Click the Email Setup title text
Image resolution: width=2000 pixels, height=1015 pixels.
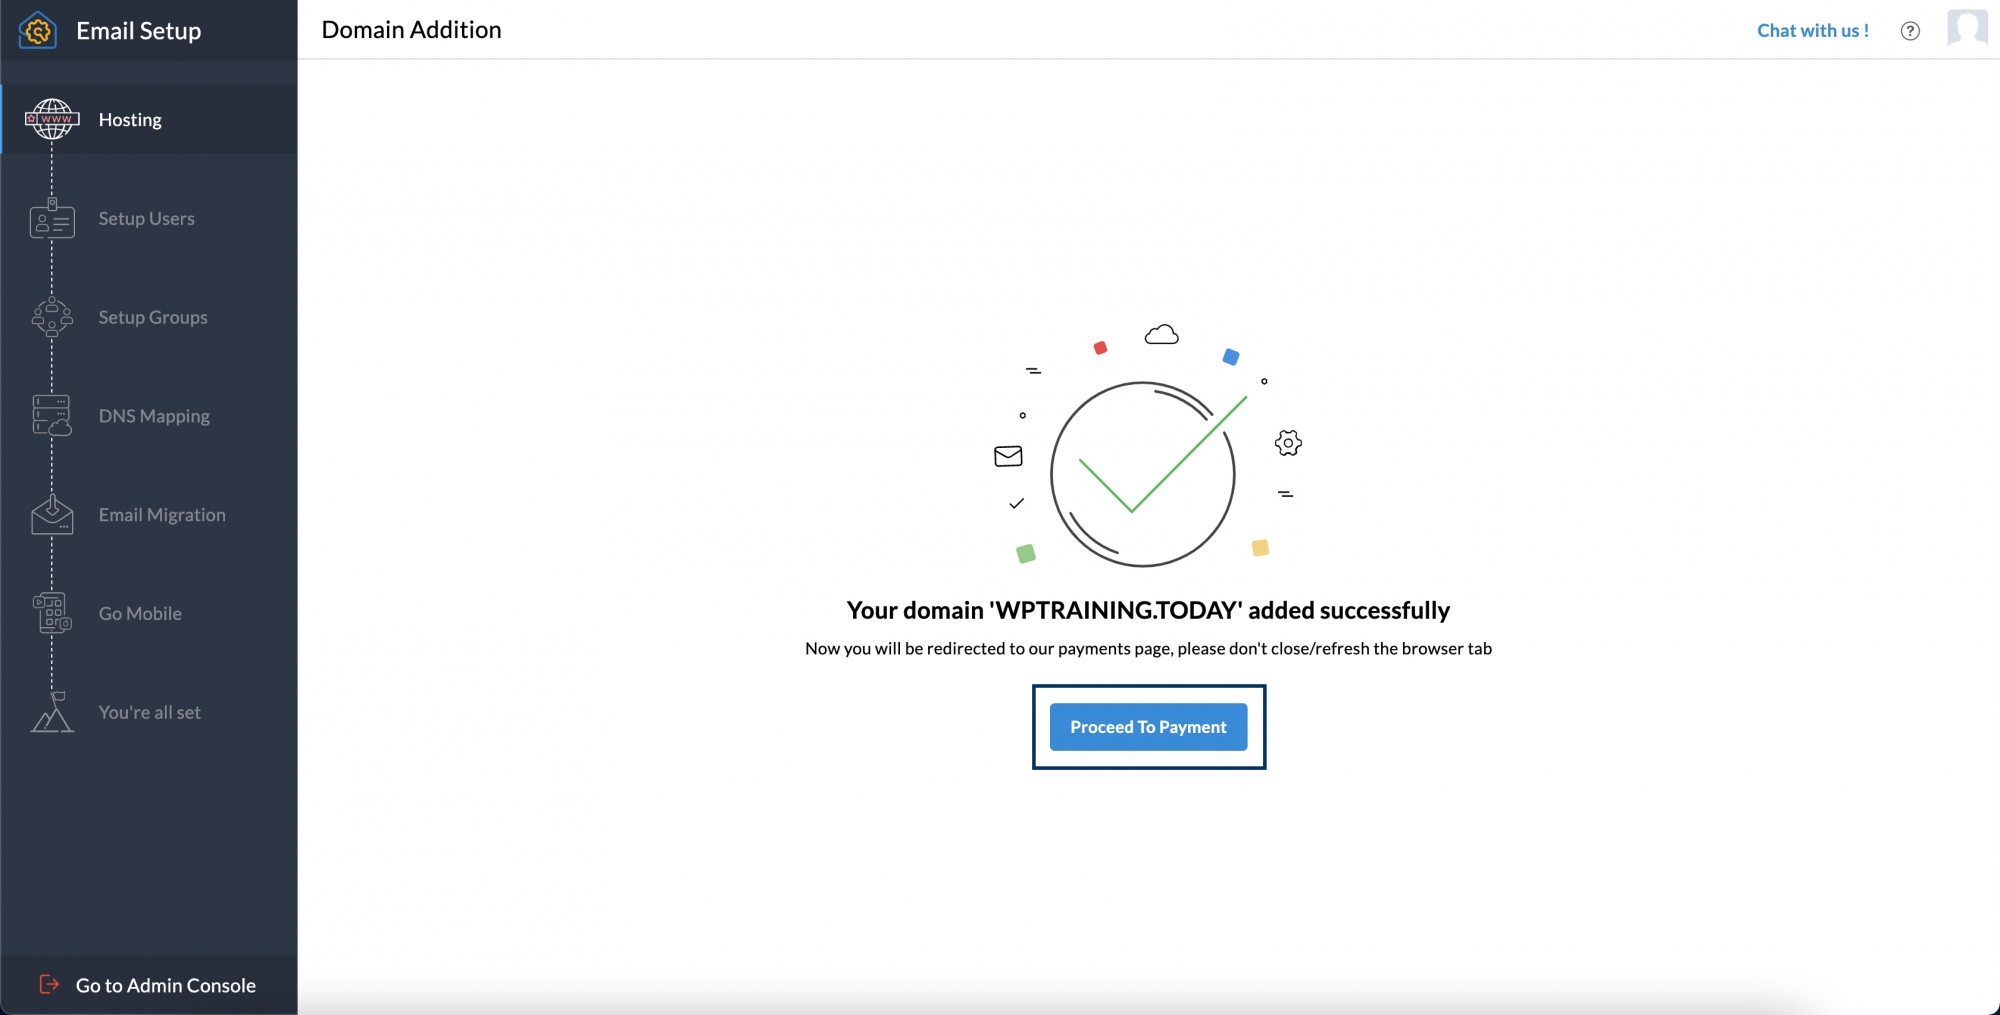point(139,31)
